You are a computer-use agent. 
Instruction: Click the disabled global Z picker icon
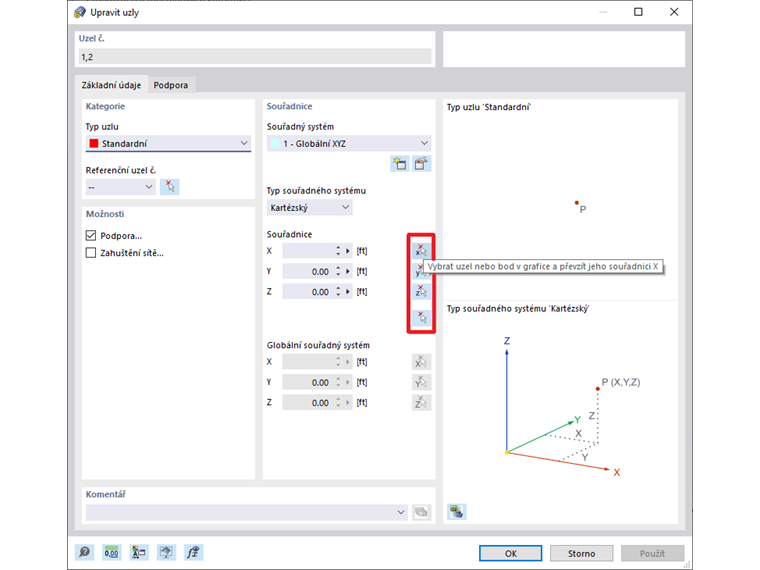tap(421, 402)
